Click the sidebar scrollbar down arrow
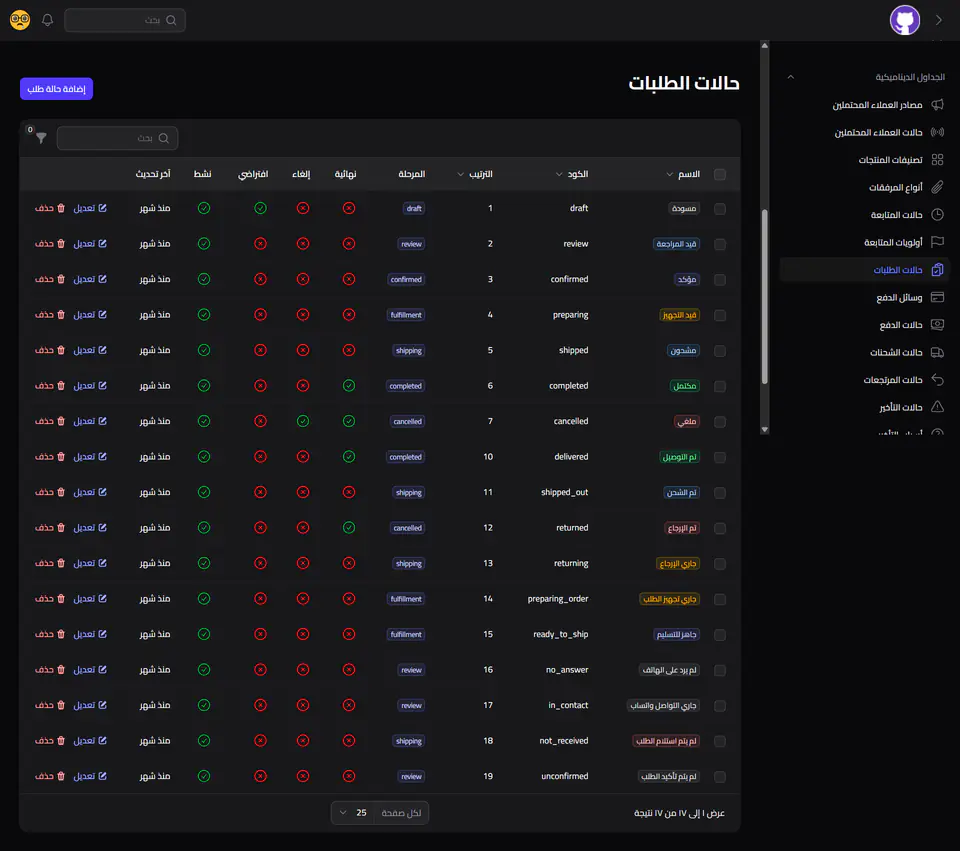The height and width of the screenshot is (851, 960). [x=765, y=430]
